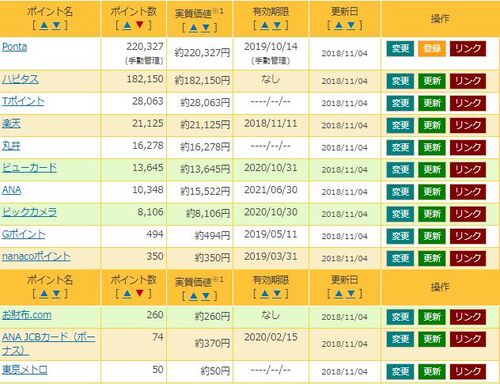Open the Tポイント link
The height and width of the screenshot is (384, 500).
coord(23,101)
